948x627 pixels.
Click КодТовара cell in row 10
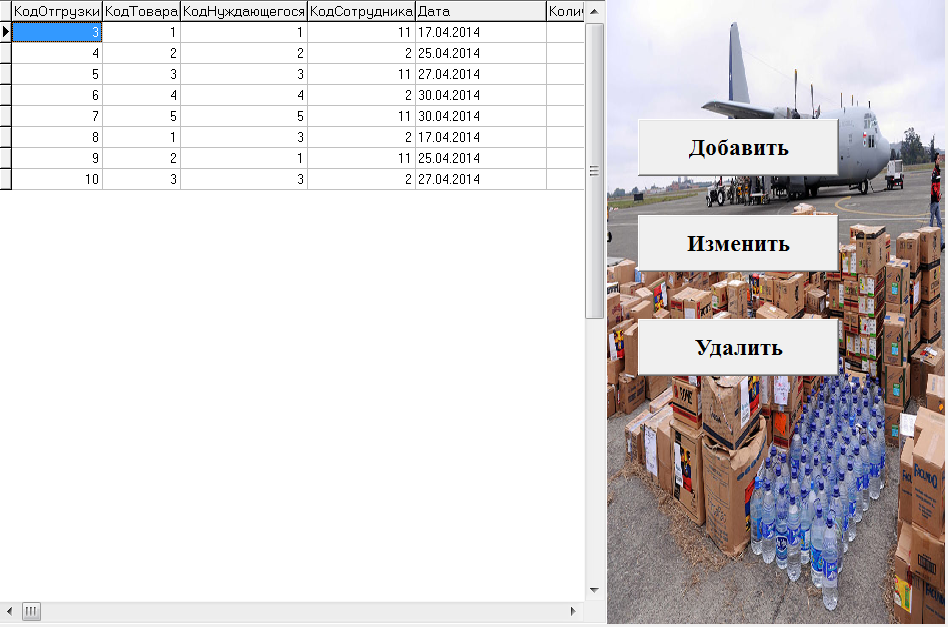pos(141,180)
